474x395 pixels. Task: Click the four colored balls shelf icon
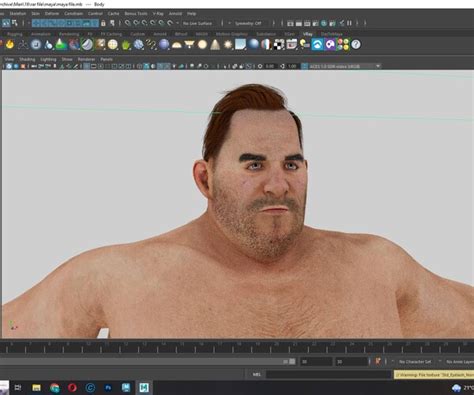[343, 44]
